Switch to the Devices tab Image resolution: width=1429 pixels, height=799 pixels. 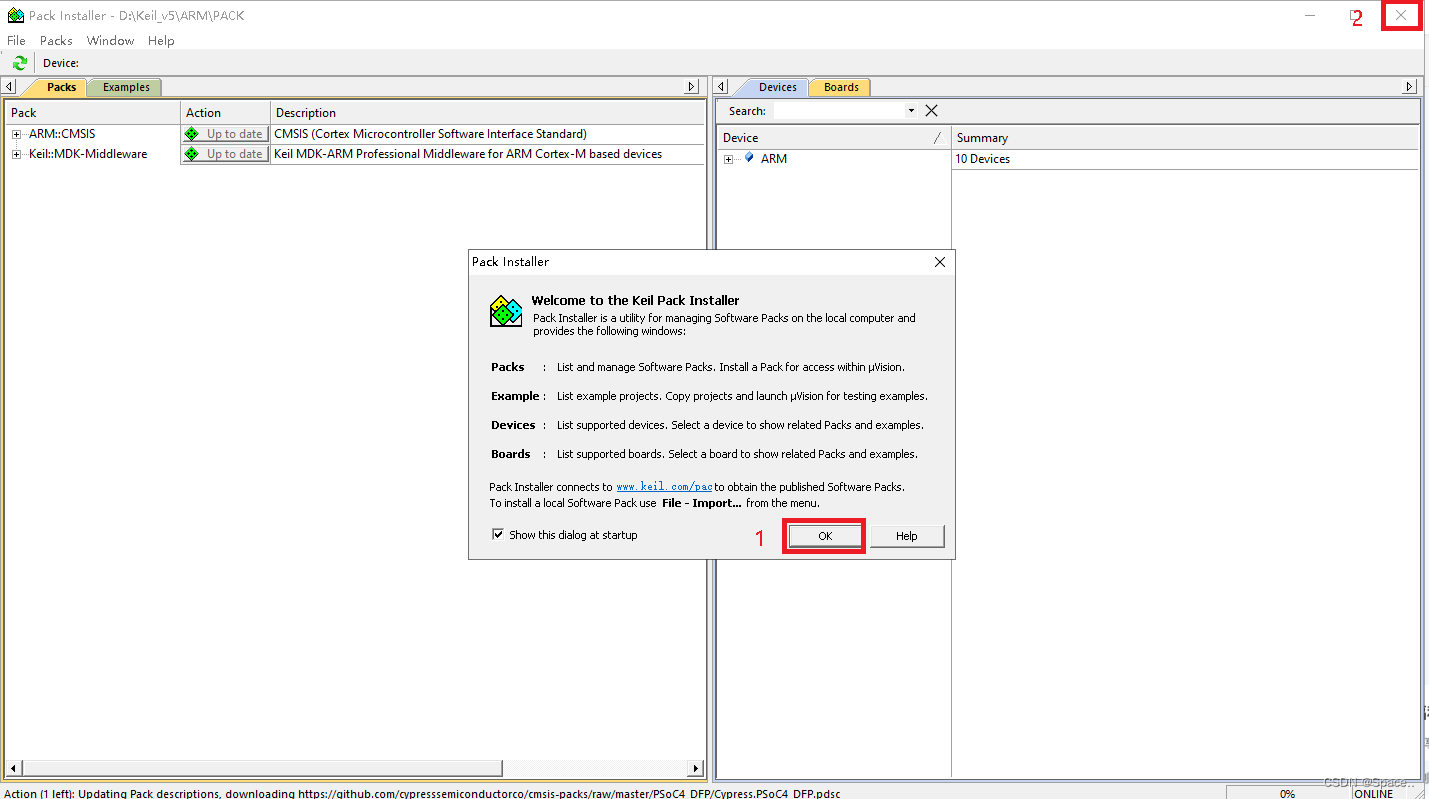point(777,87)
